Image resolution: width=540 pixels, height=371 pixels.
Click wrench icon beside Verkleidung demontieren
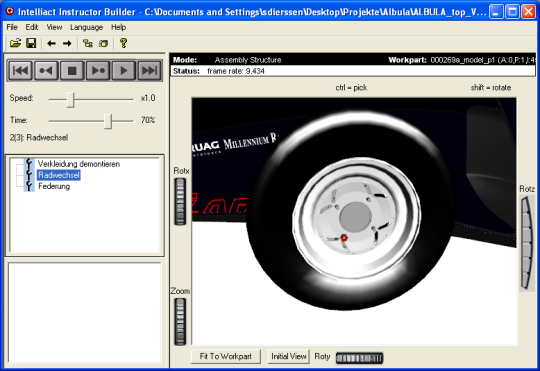coord(29,164)
